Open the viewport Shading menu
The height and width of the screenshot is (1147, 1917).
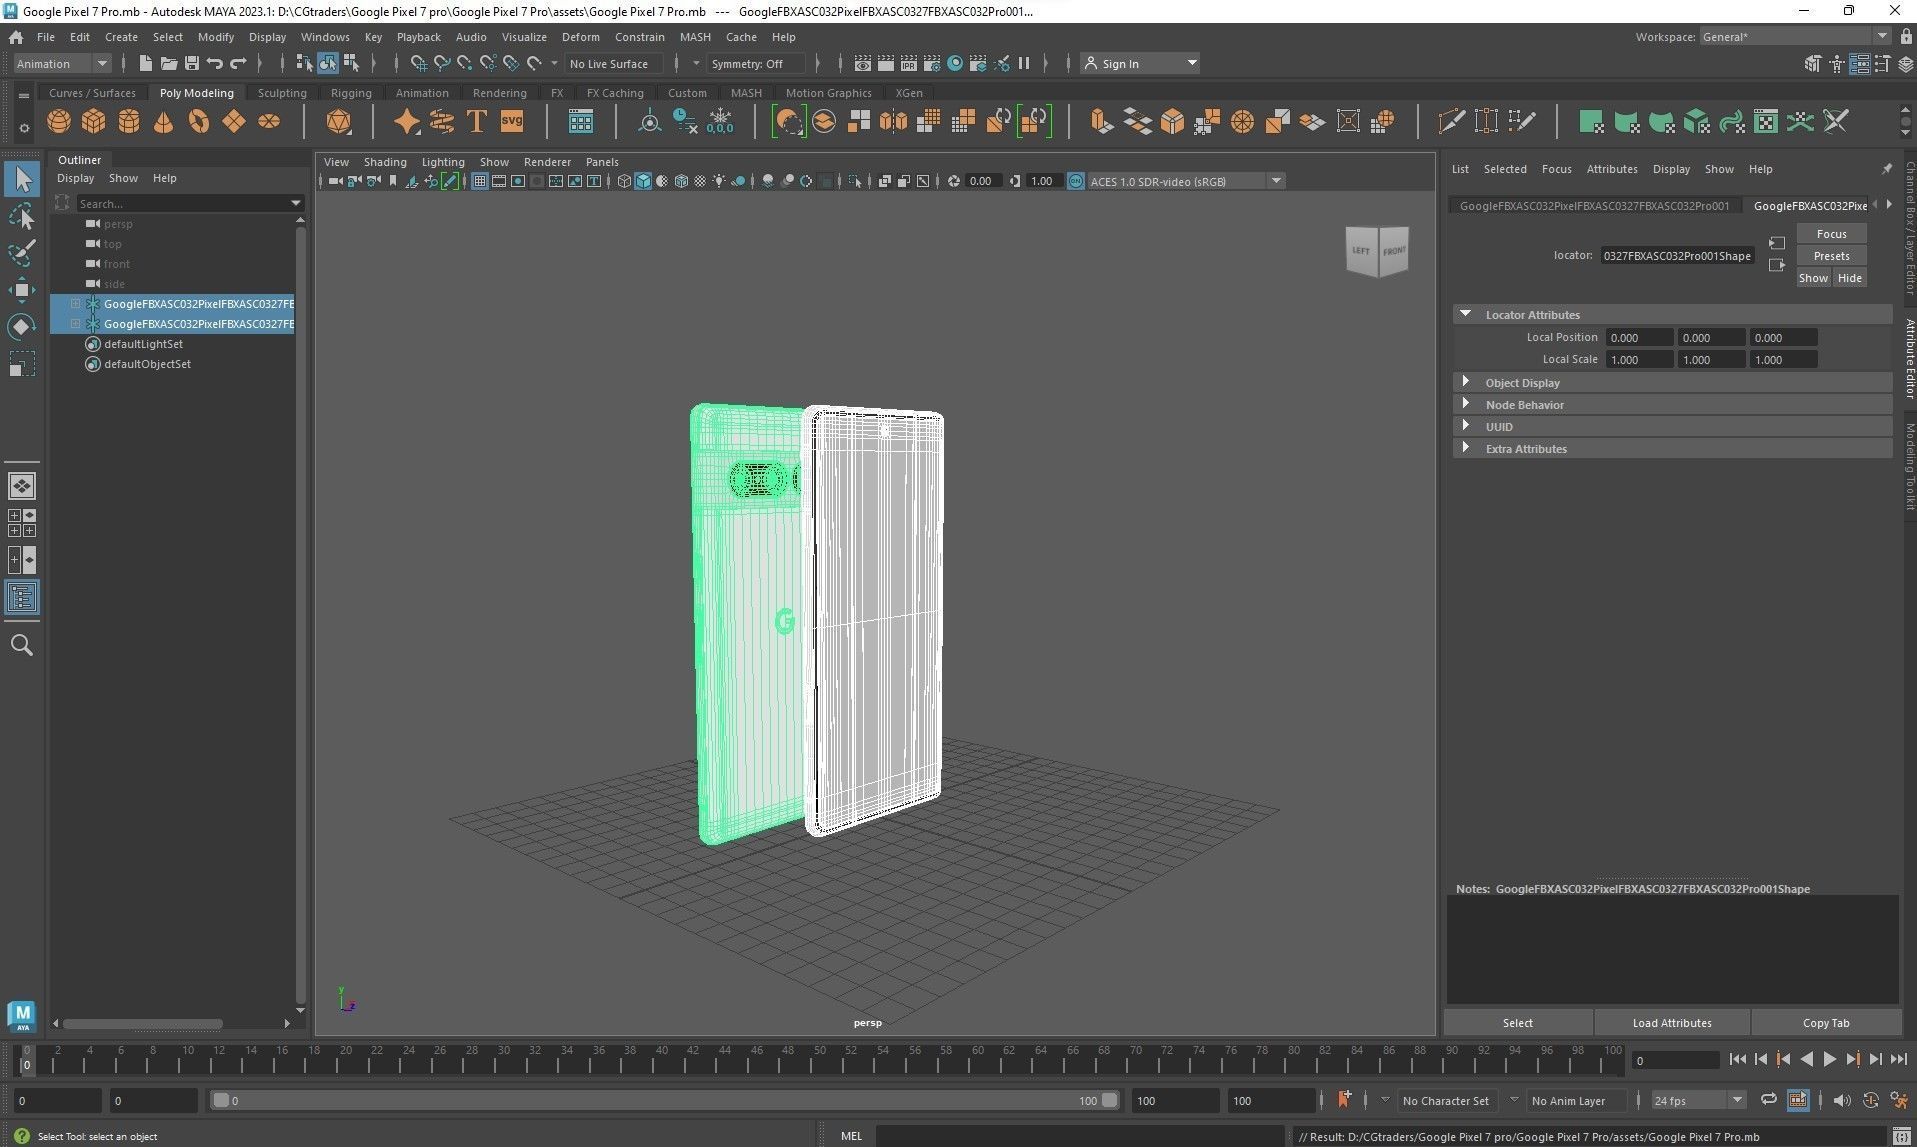click(x=385, y=162)
